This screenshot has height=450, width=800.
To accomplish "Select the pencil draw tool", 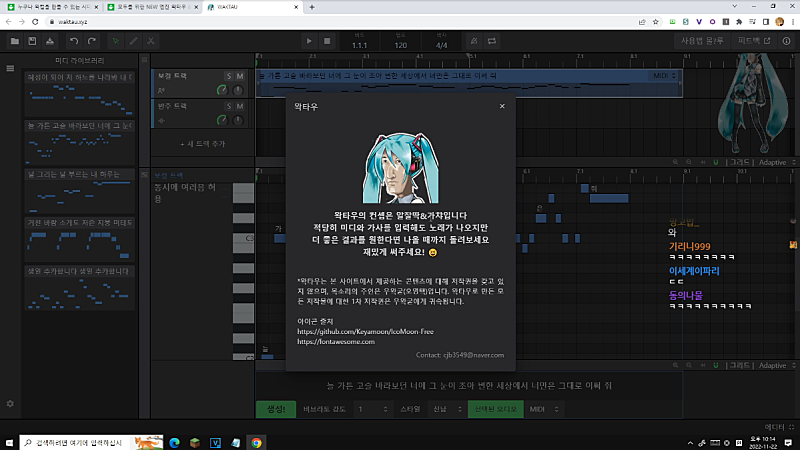I will pos(133,41).
